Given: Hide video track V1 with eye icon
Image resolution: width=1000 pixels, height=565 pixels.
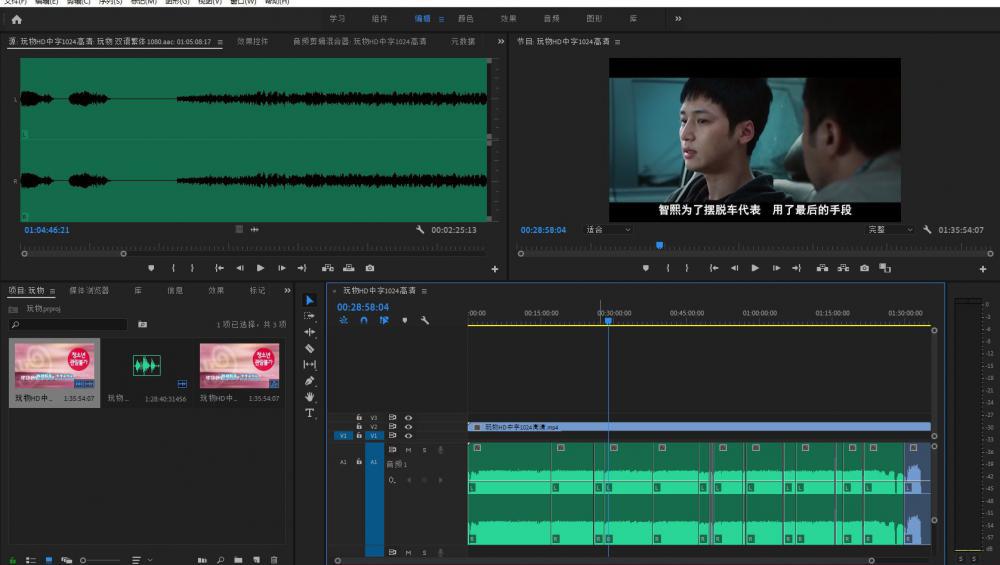Looking at the screenshot, I should (x=408, y=436).
